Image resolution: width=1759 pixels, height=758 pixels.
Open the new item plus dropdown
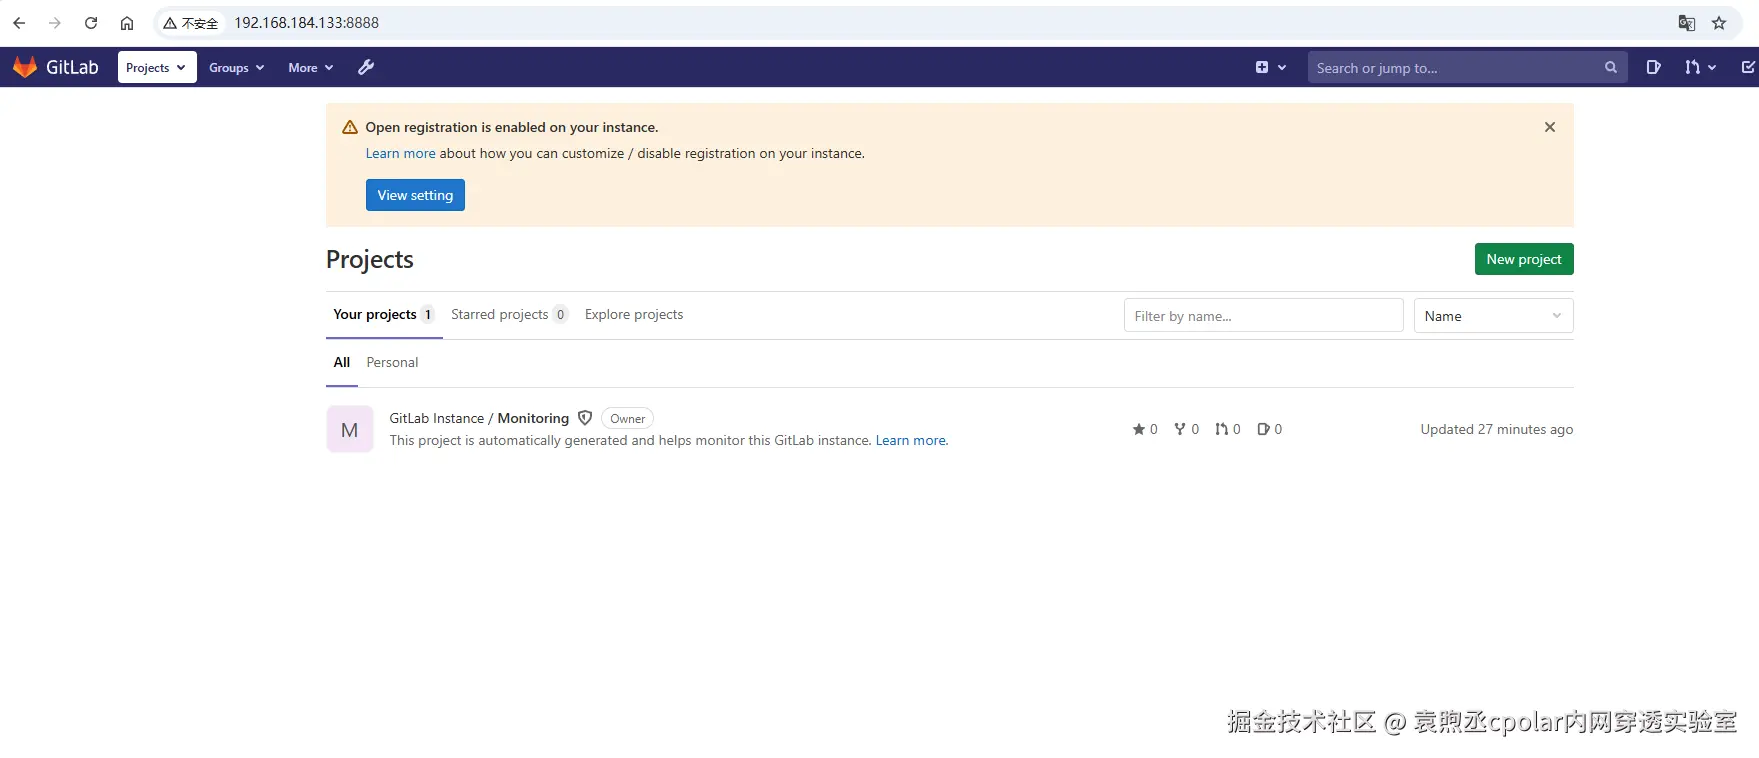point(1271,67)
